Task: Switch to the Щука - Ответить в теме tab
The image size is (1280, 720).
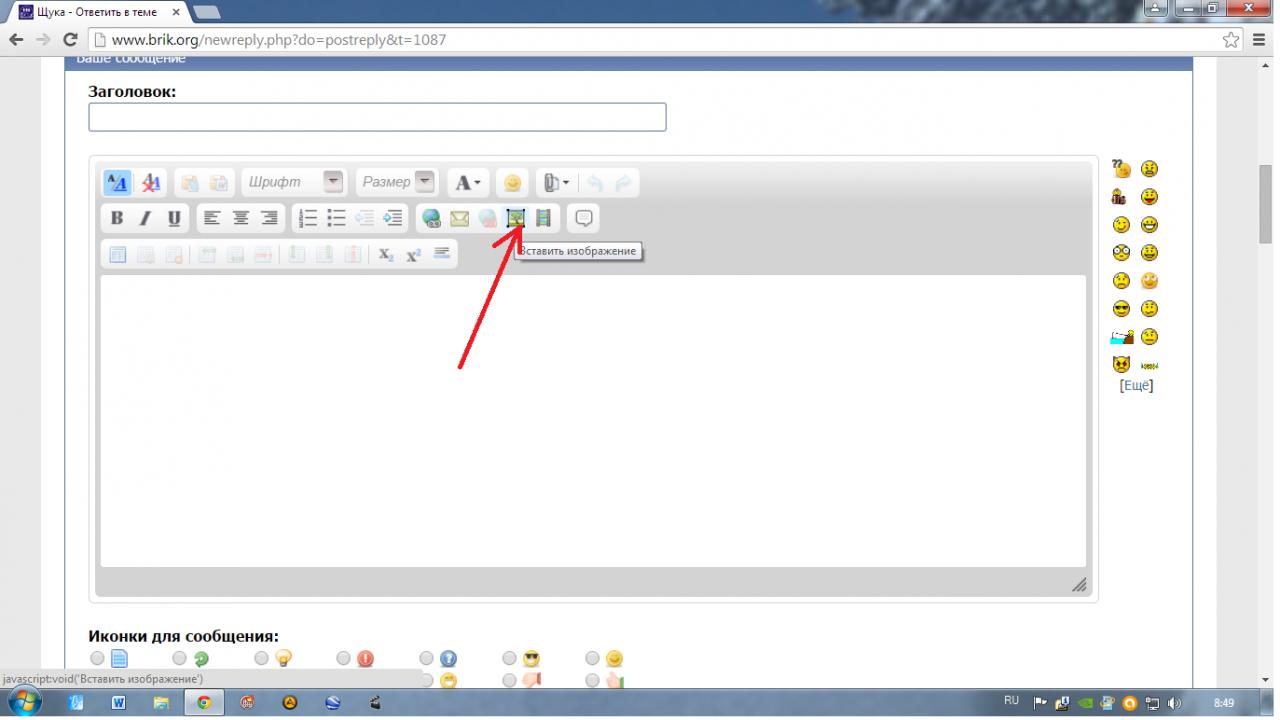Action: click(x=97, y=12)
